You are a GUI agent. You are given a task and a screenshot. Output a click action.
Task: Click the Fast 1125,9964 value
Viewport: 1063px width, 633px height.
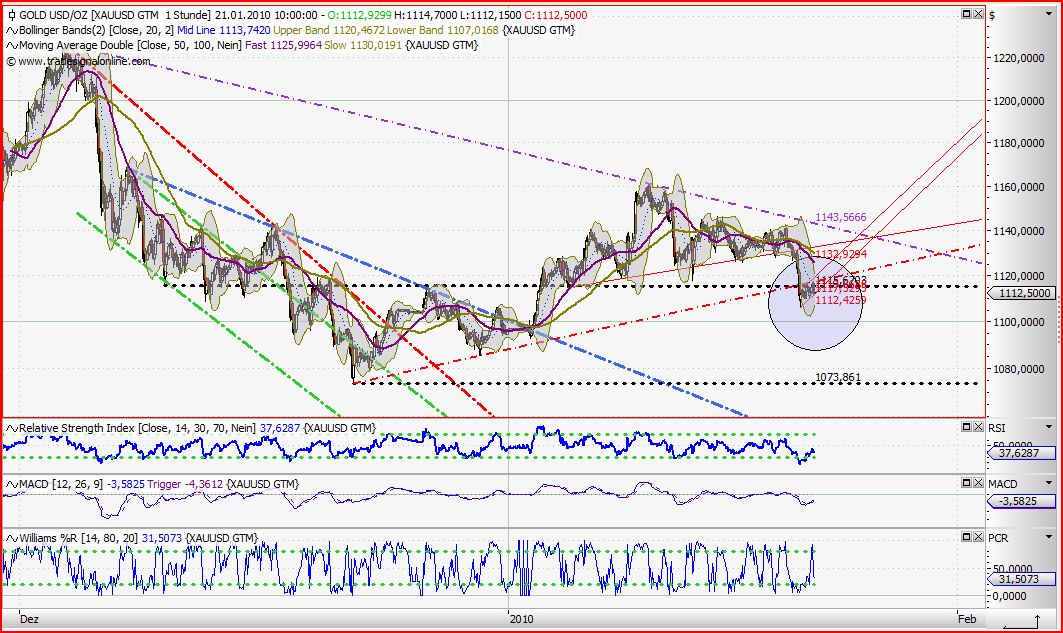(283, 45)
